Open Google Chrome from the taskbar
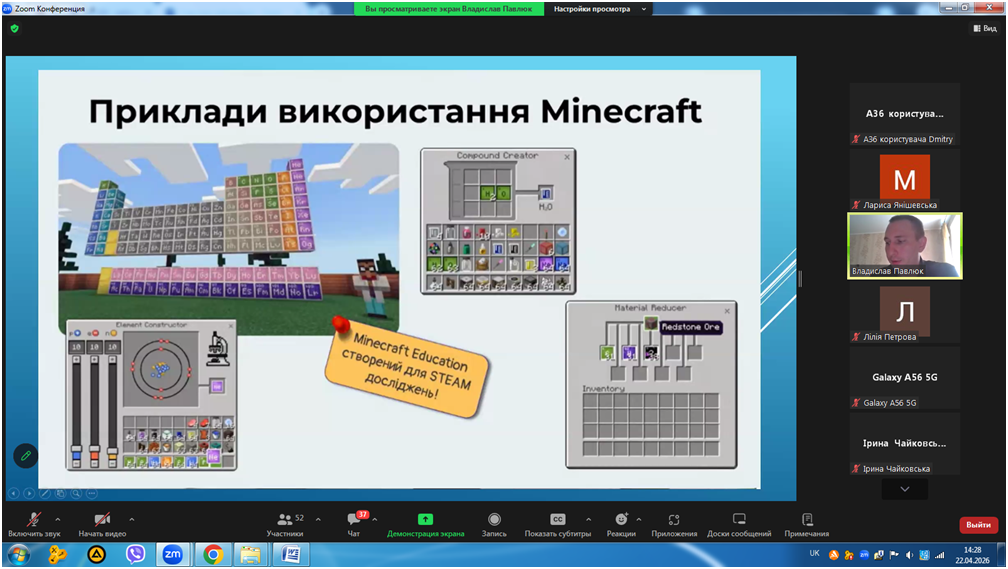Screen dimensions: 1008x569 [x=213, y=554]
